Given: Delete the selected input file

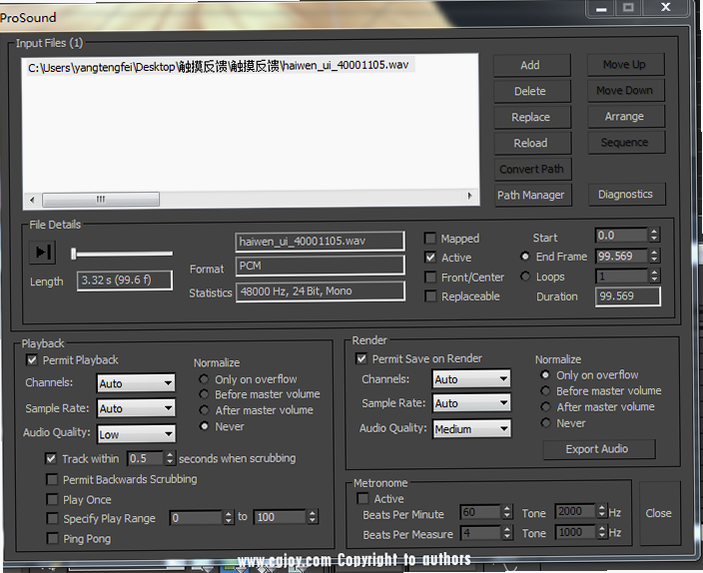Looking at the screenshot, I should 532,91.
